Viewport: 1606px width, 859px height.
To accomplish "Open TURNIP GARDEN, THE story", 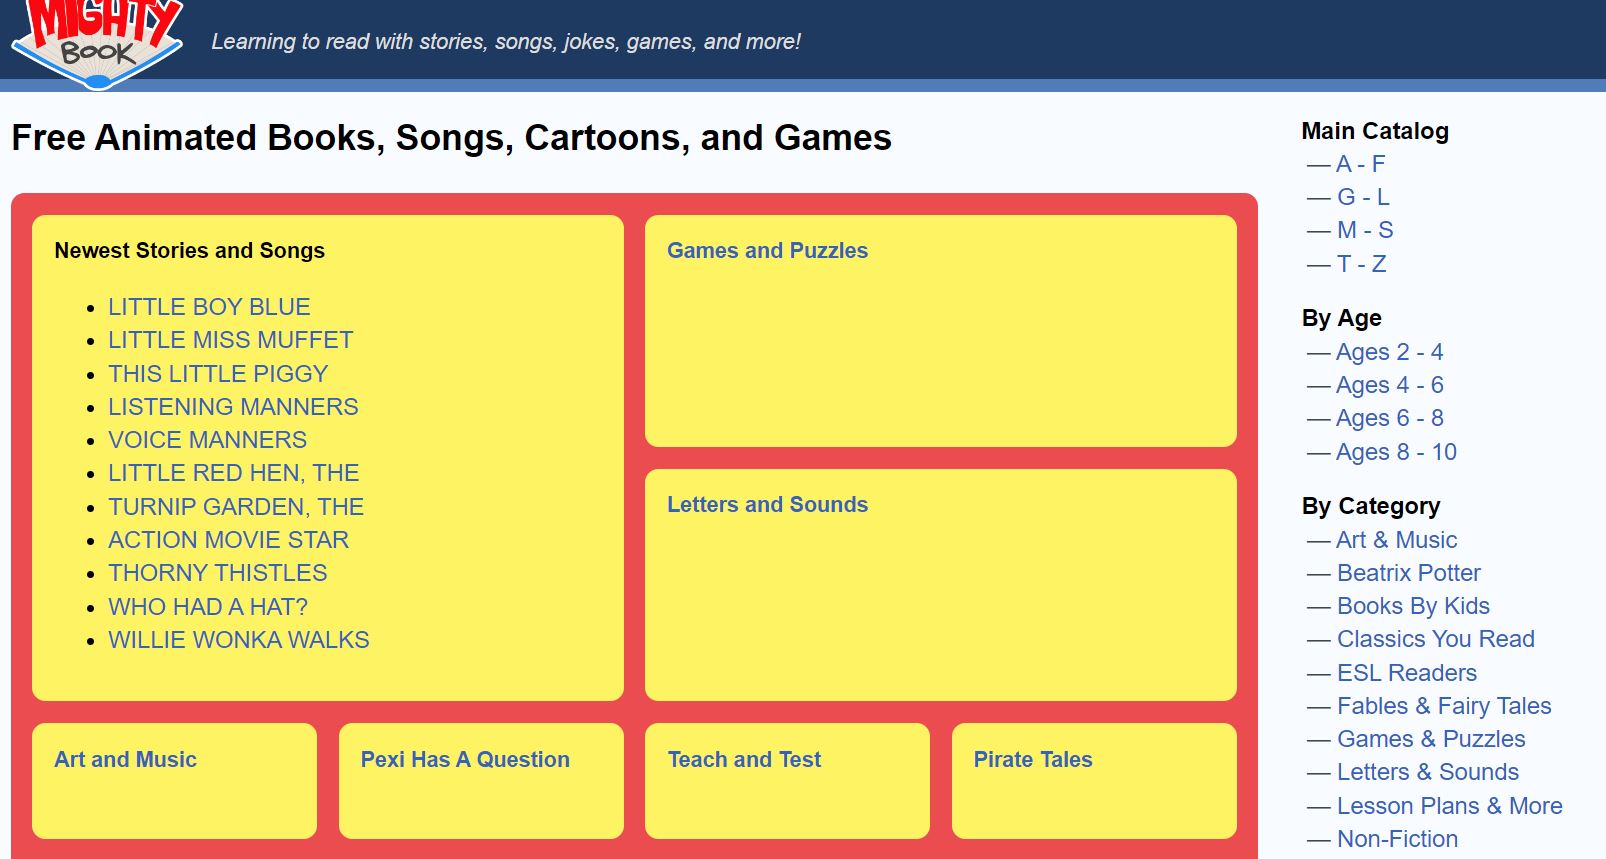I will point(236,507).
